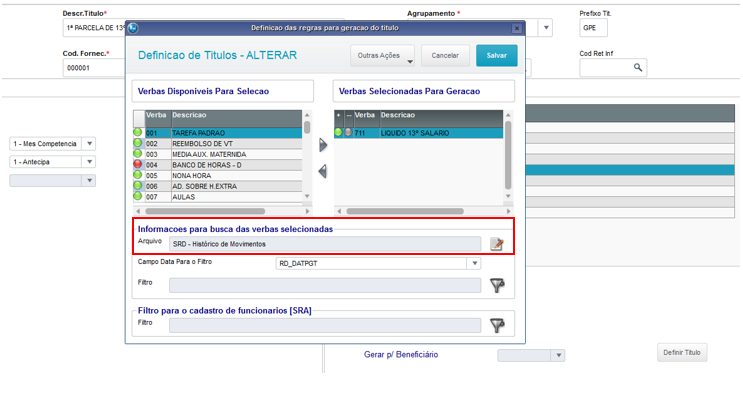The width and height of the screenshot is (743, 396).
Task: Click scroll-down arrow of available verbas list
Action: pos(307,196)
